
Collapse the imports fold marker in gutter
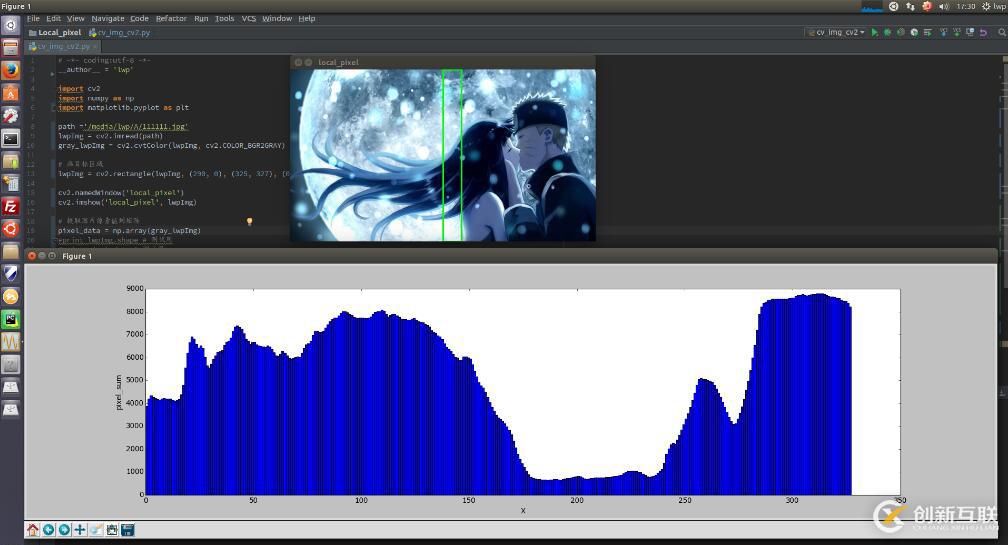click(53, 108)
